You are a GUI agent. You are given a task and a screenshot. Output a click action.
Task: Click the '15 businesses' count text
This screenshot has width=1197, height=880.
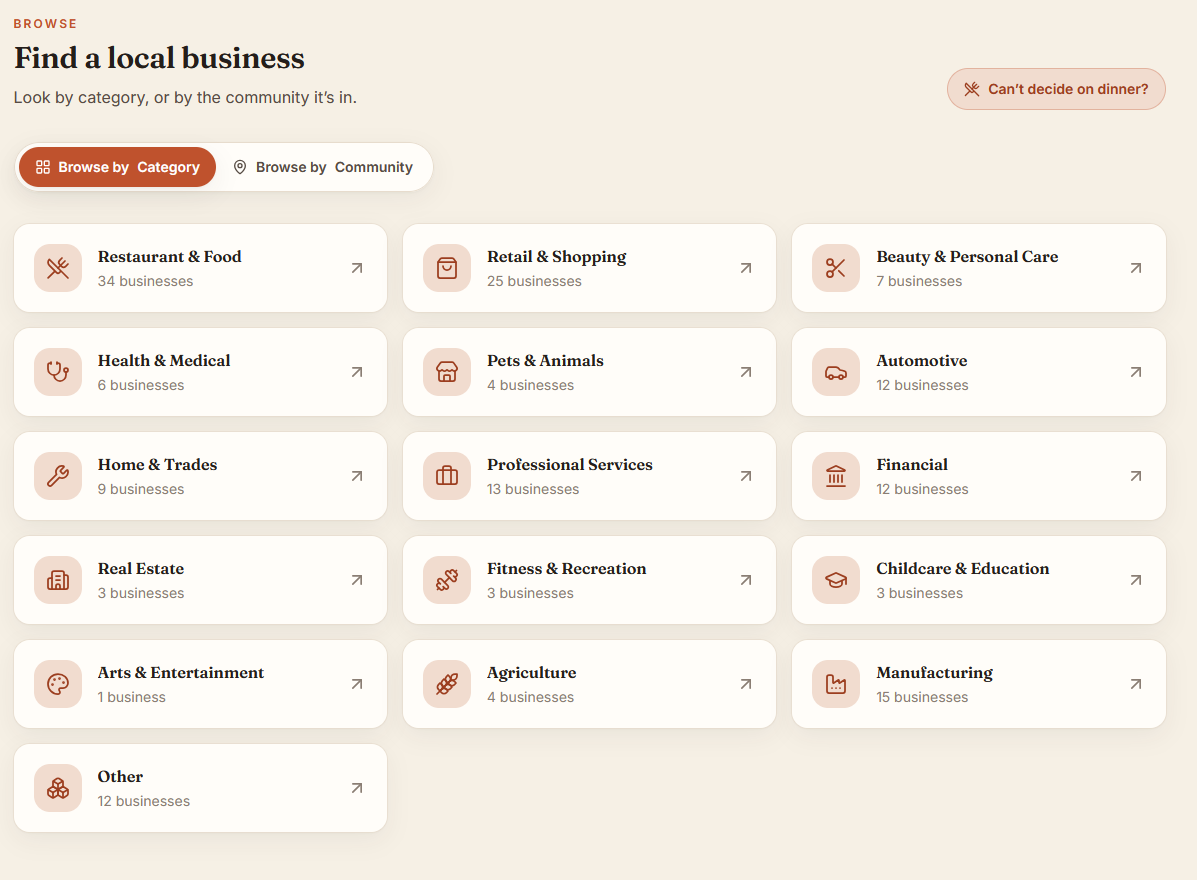tap(922, 697)
